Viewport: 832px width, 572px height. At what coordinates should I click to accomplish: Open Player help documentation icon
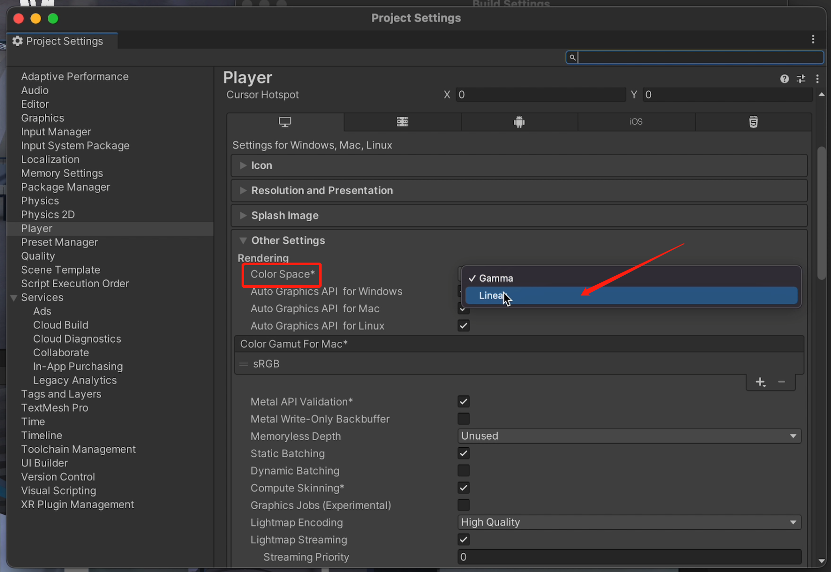coord(784,79)
